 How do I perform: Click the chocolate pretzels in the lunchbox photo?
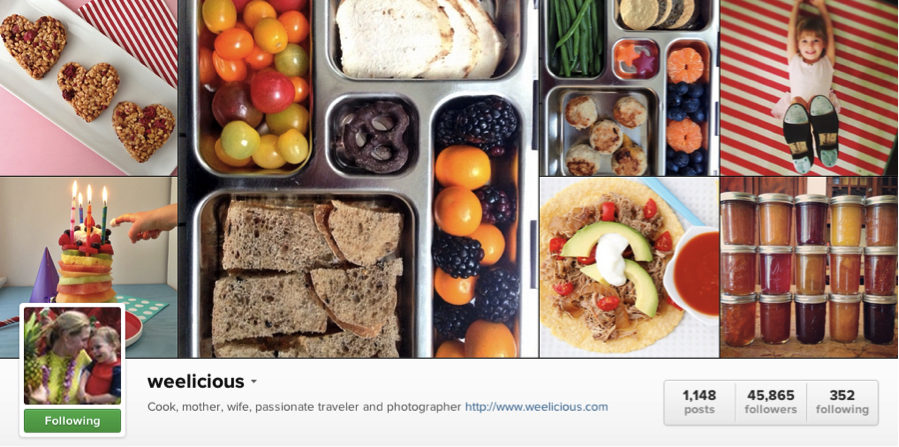pyautogui.click(x=373, y=136)
